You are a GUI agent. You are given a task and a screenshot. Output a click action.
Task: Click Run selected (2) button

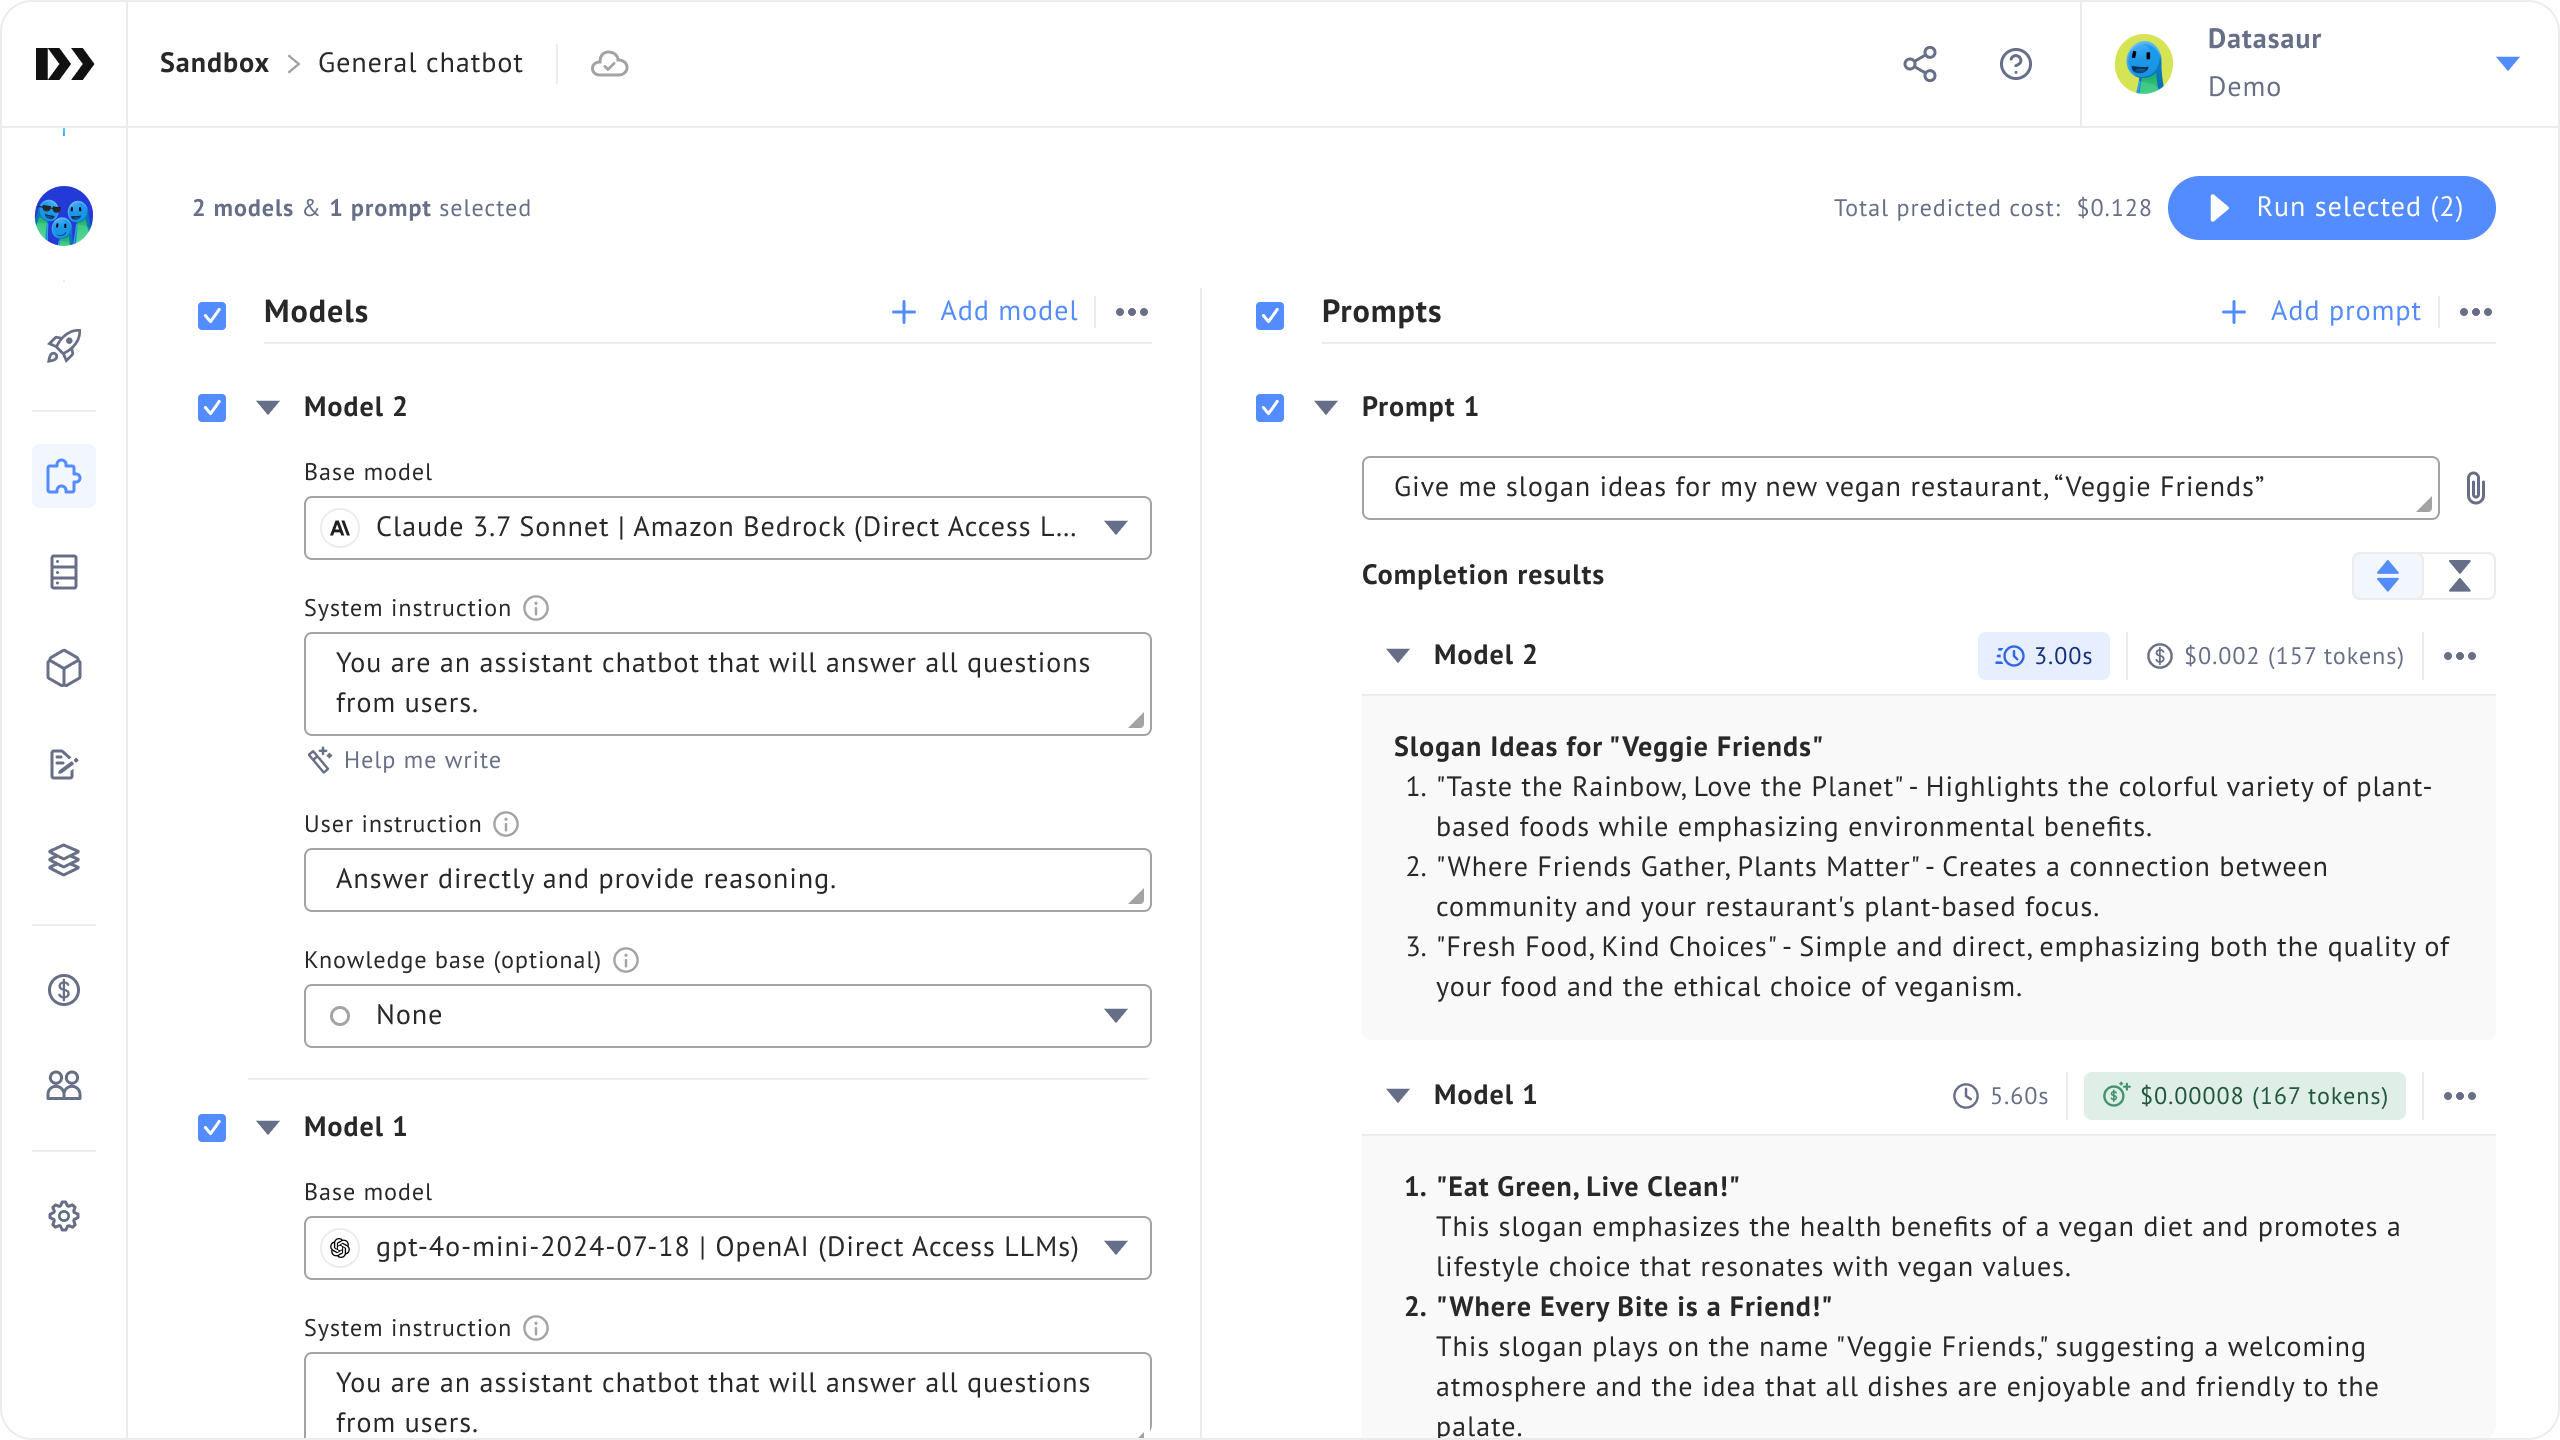pyautogui.click(x=2331, y=208)
